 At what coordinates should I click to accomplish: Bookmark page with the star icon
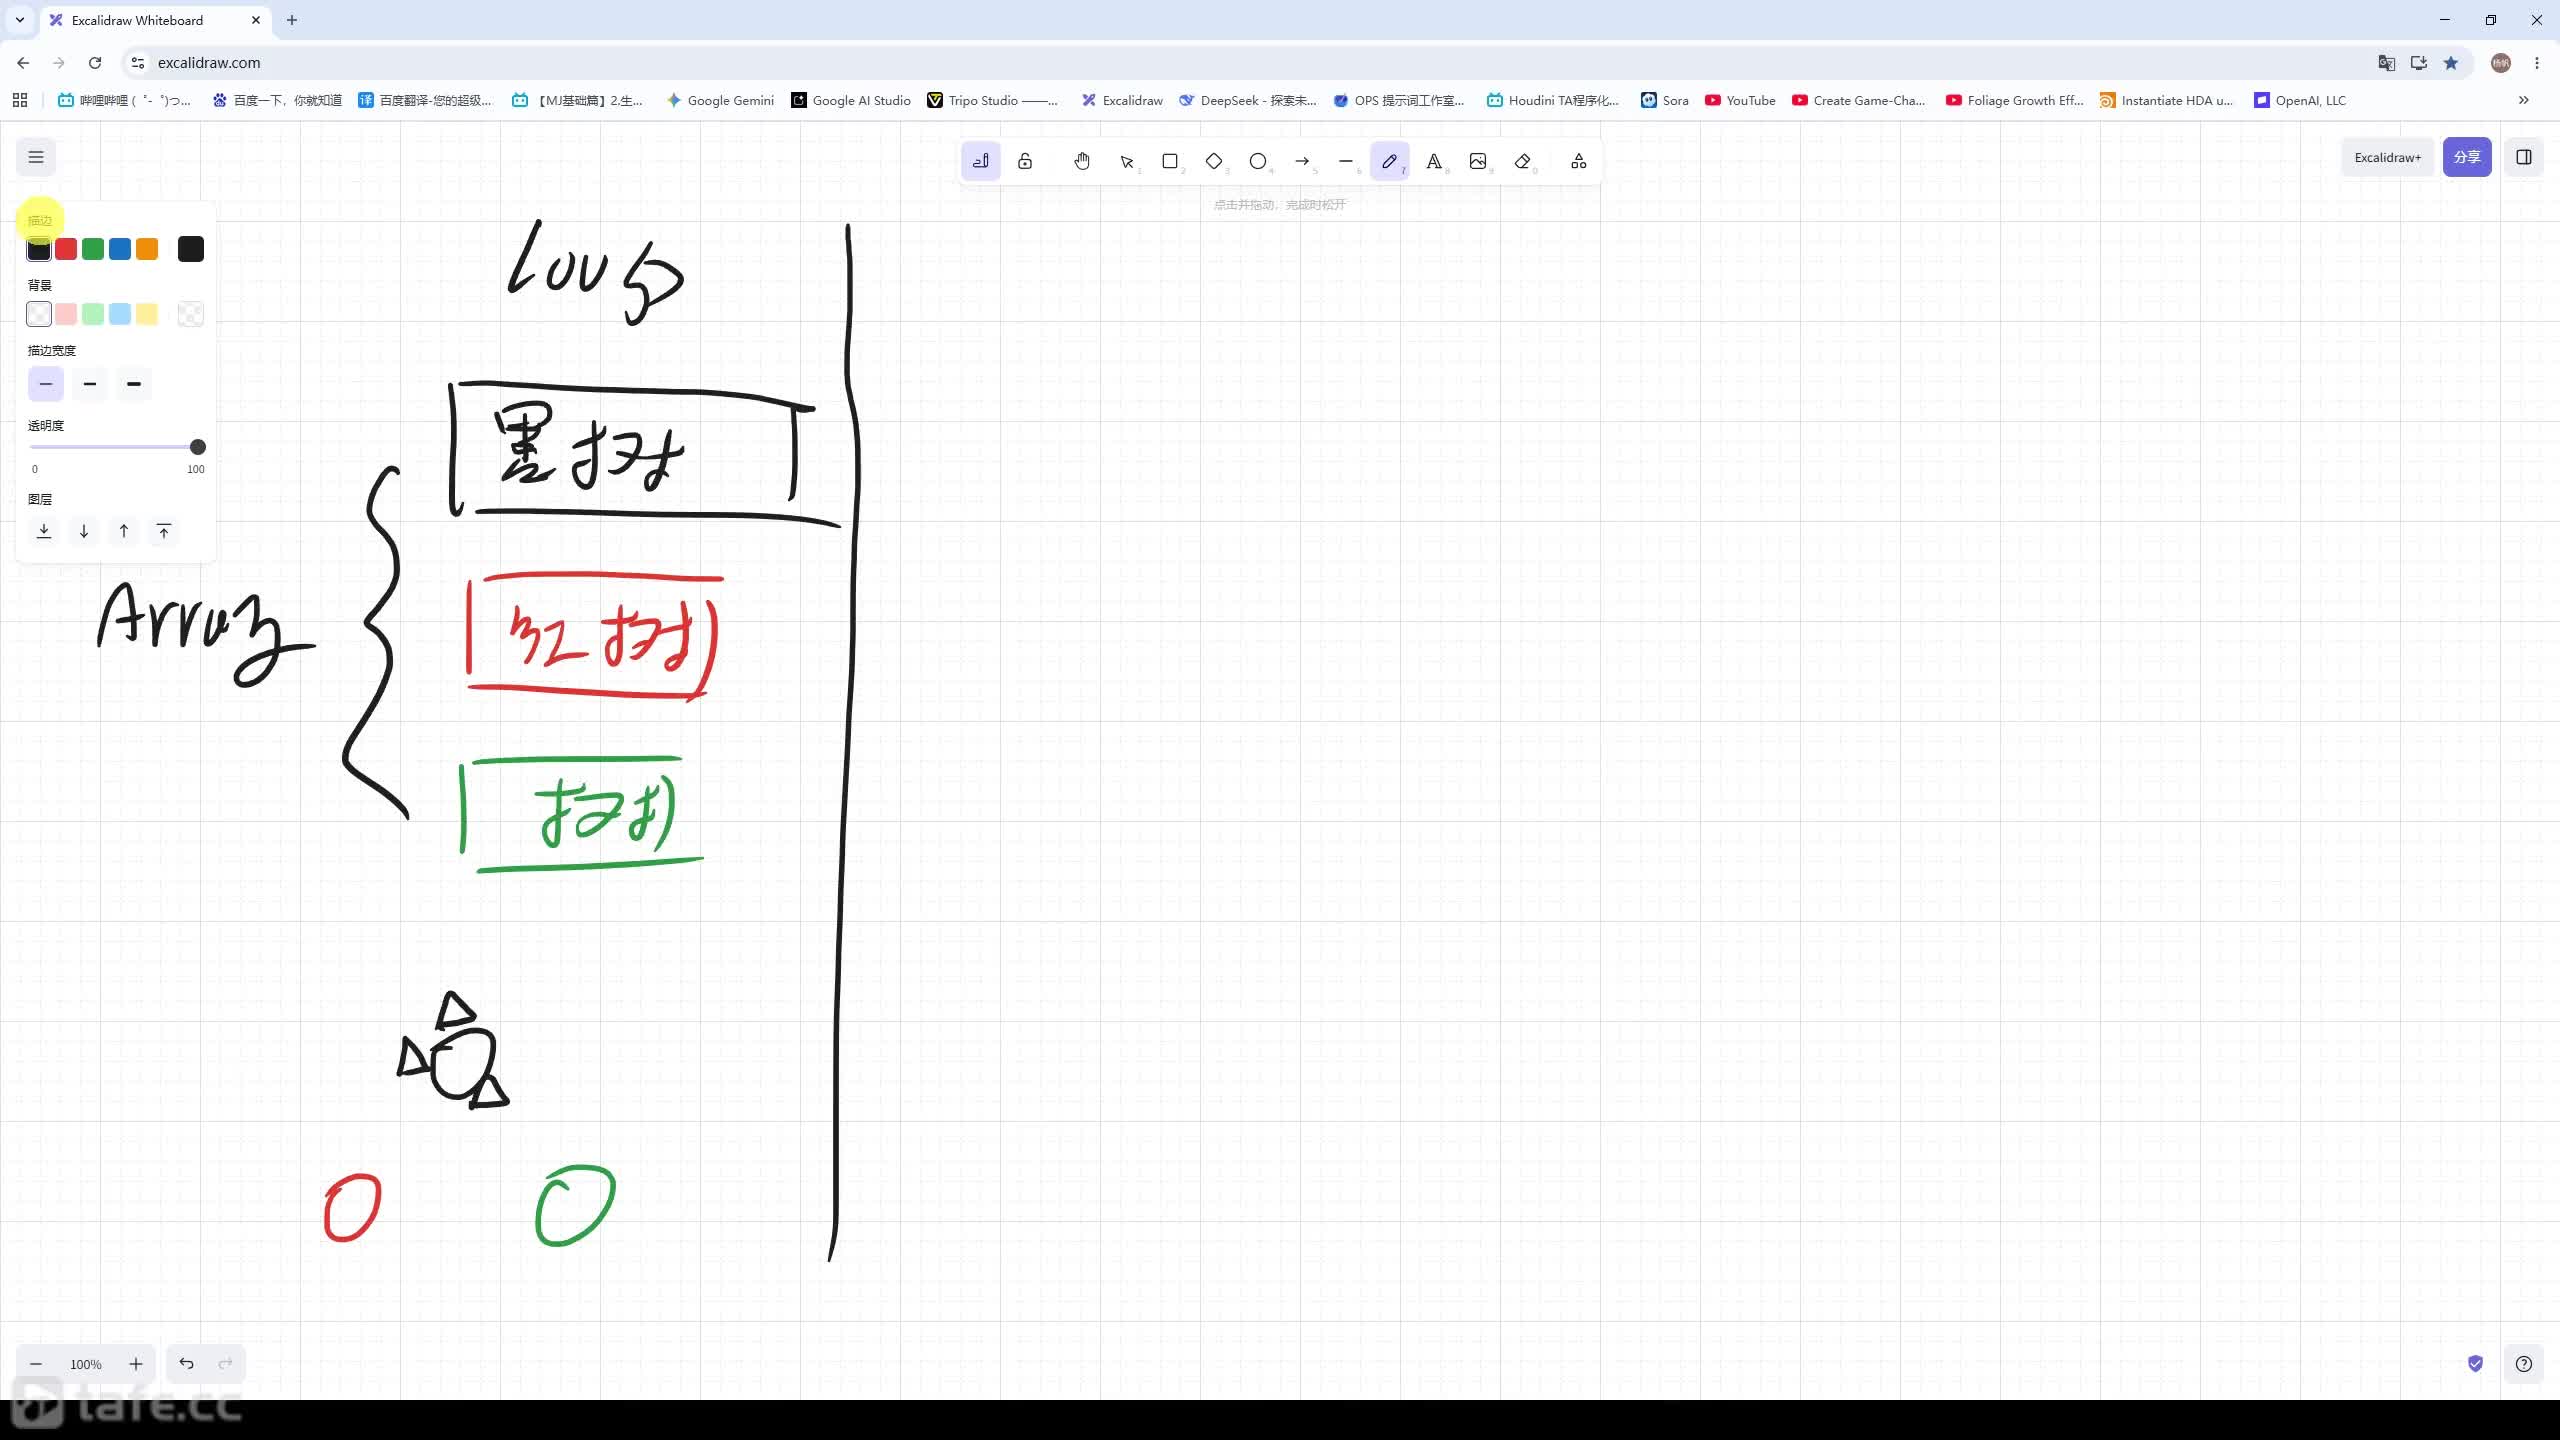coord(2450,63)
